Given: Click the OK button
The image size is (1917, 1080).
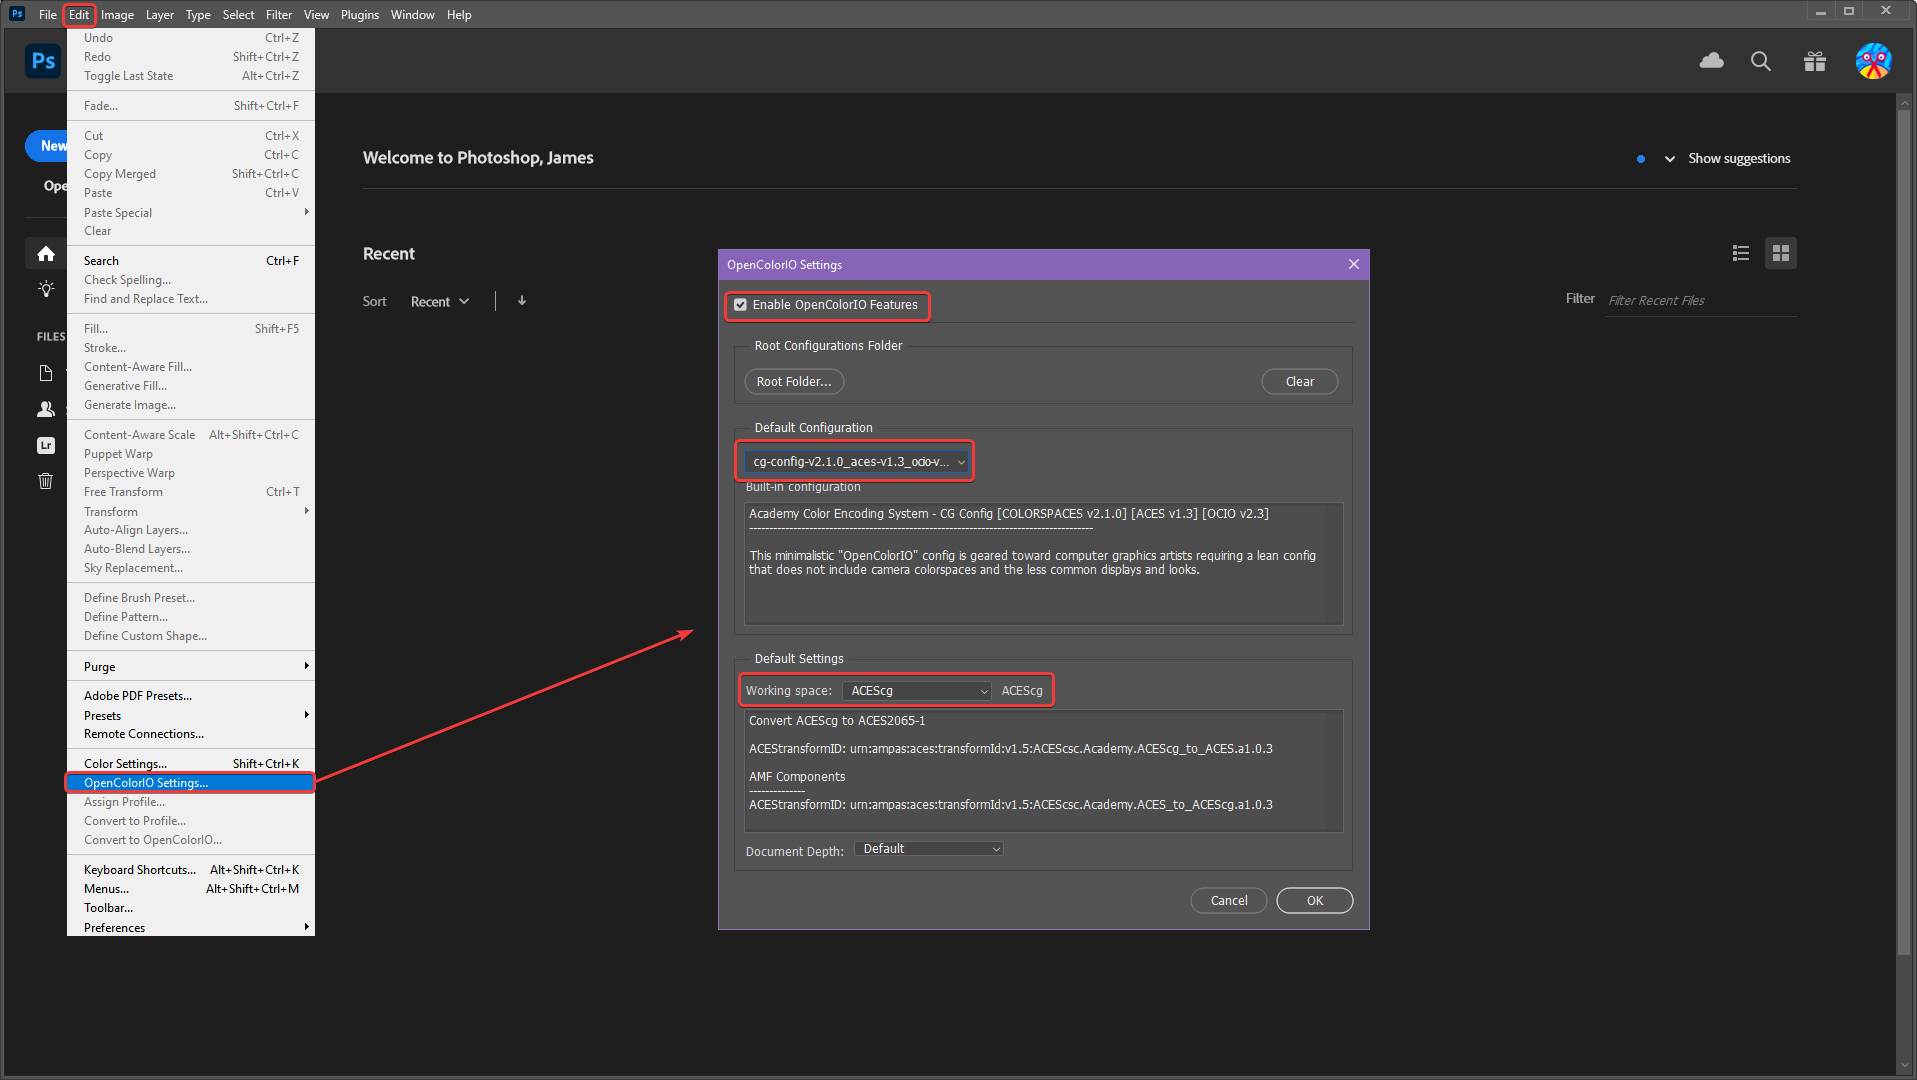Looking at the screenshot, I should click(1314, 901).
